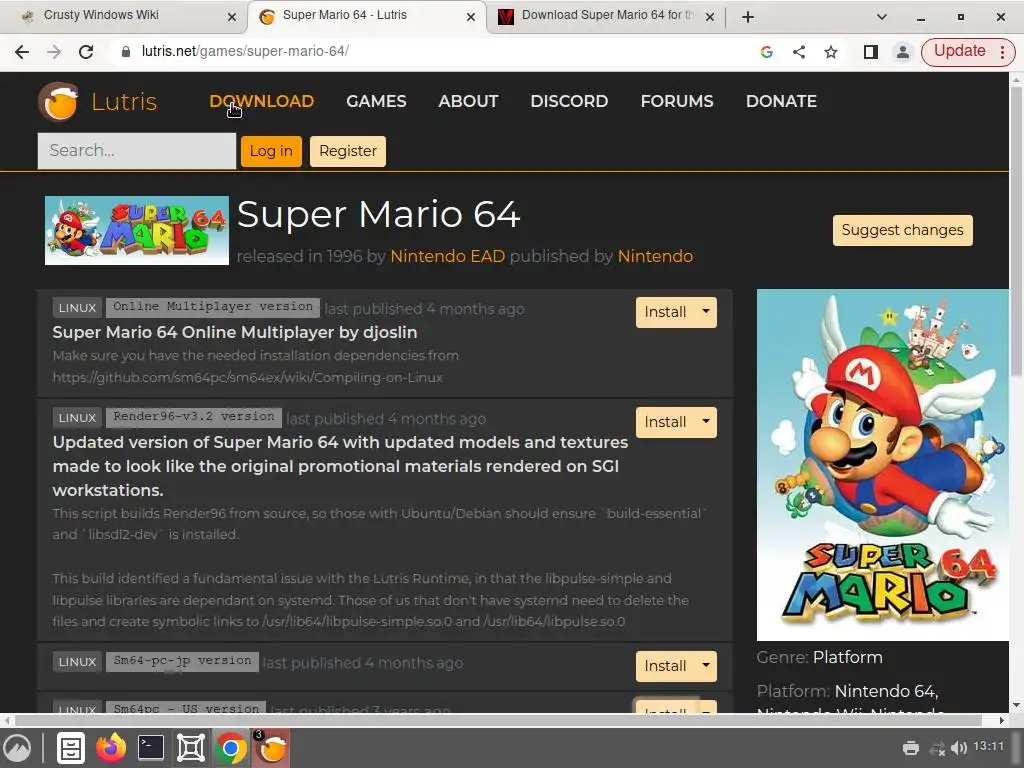The image size is (1024, 768).
Task: Open the tab search chevron
Action: [882, 17]
